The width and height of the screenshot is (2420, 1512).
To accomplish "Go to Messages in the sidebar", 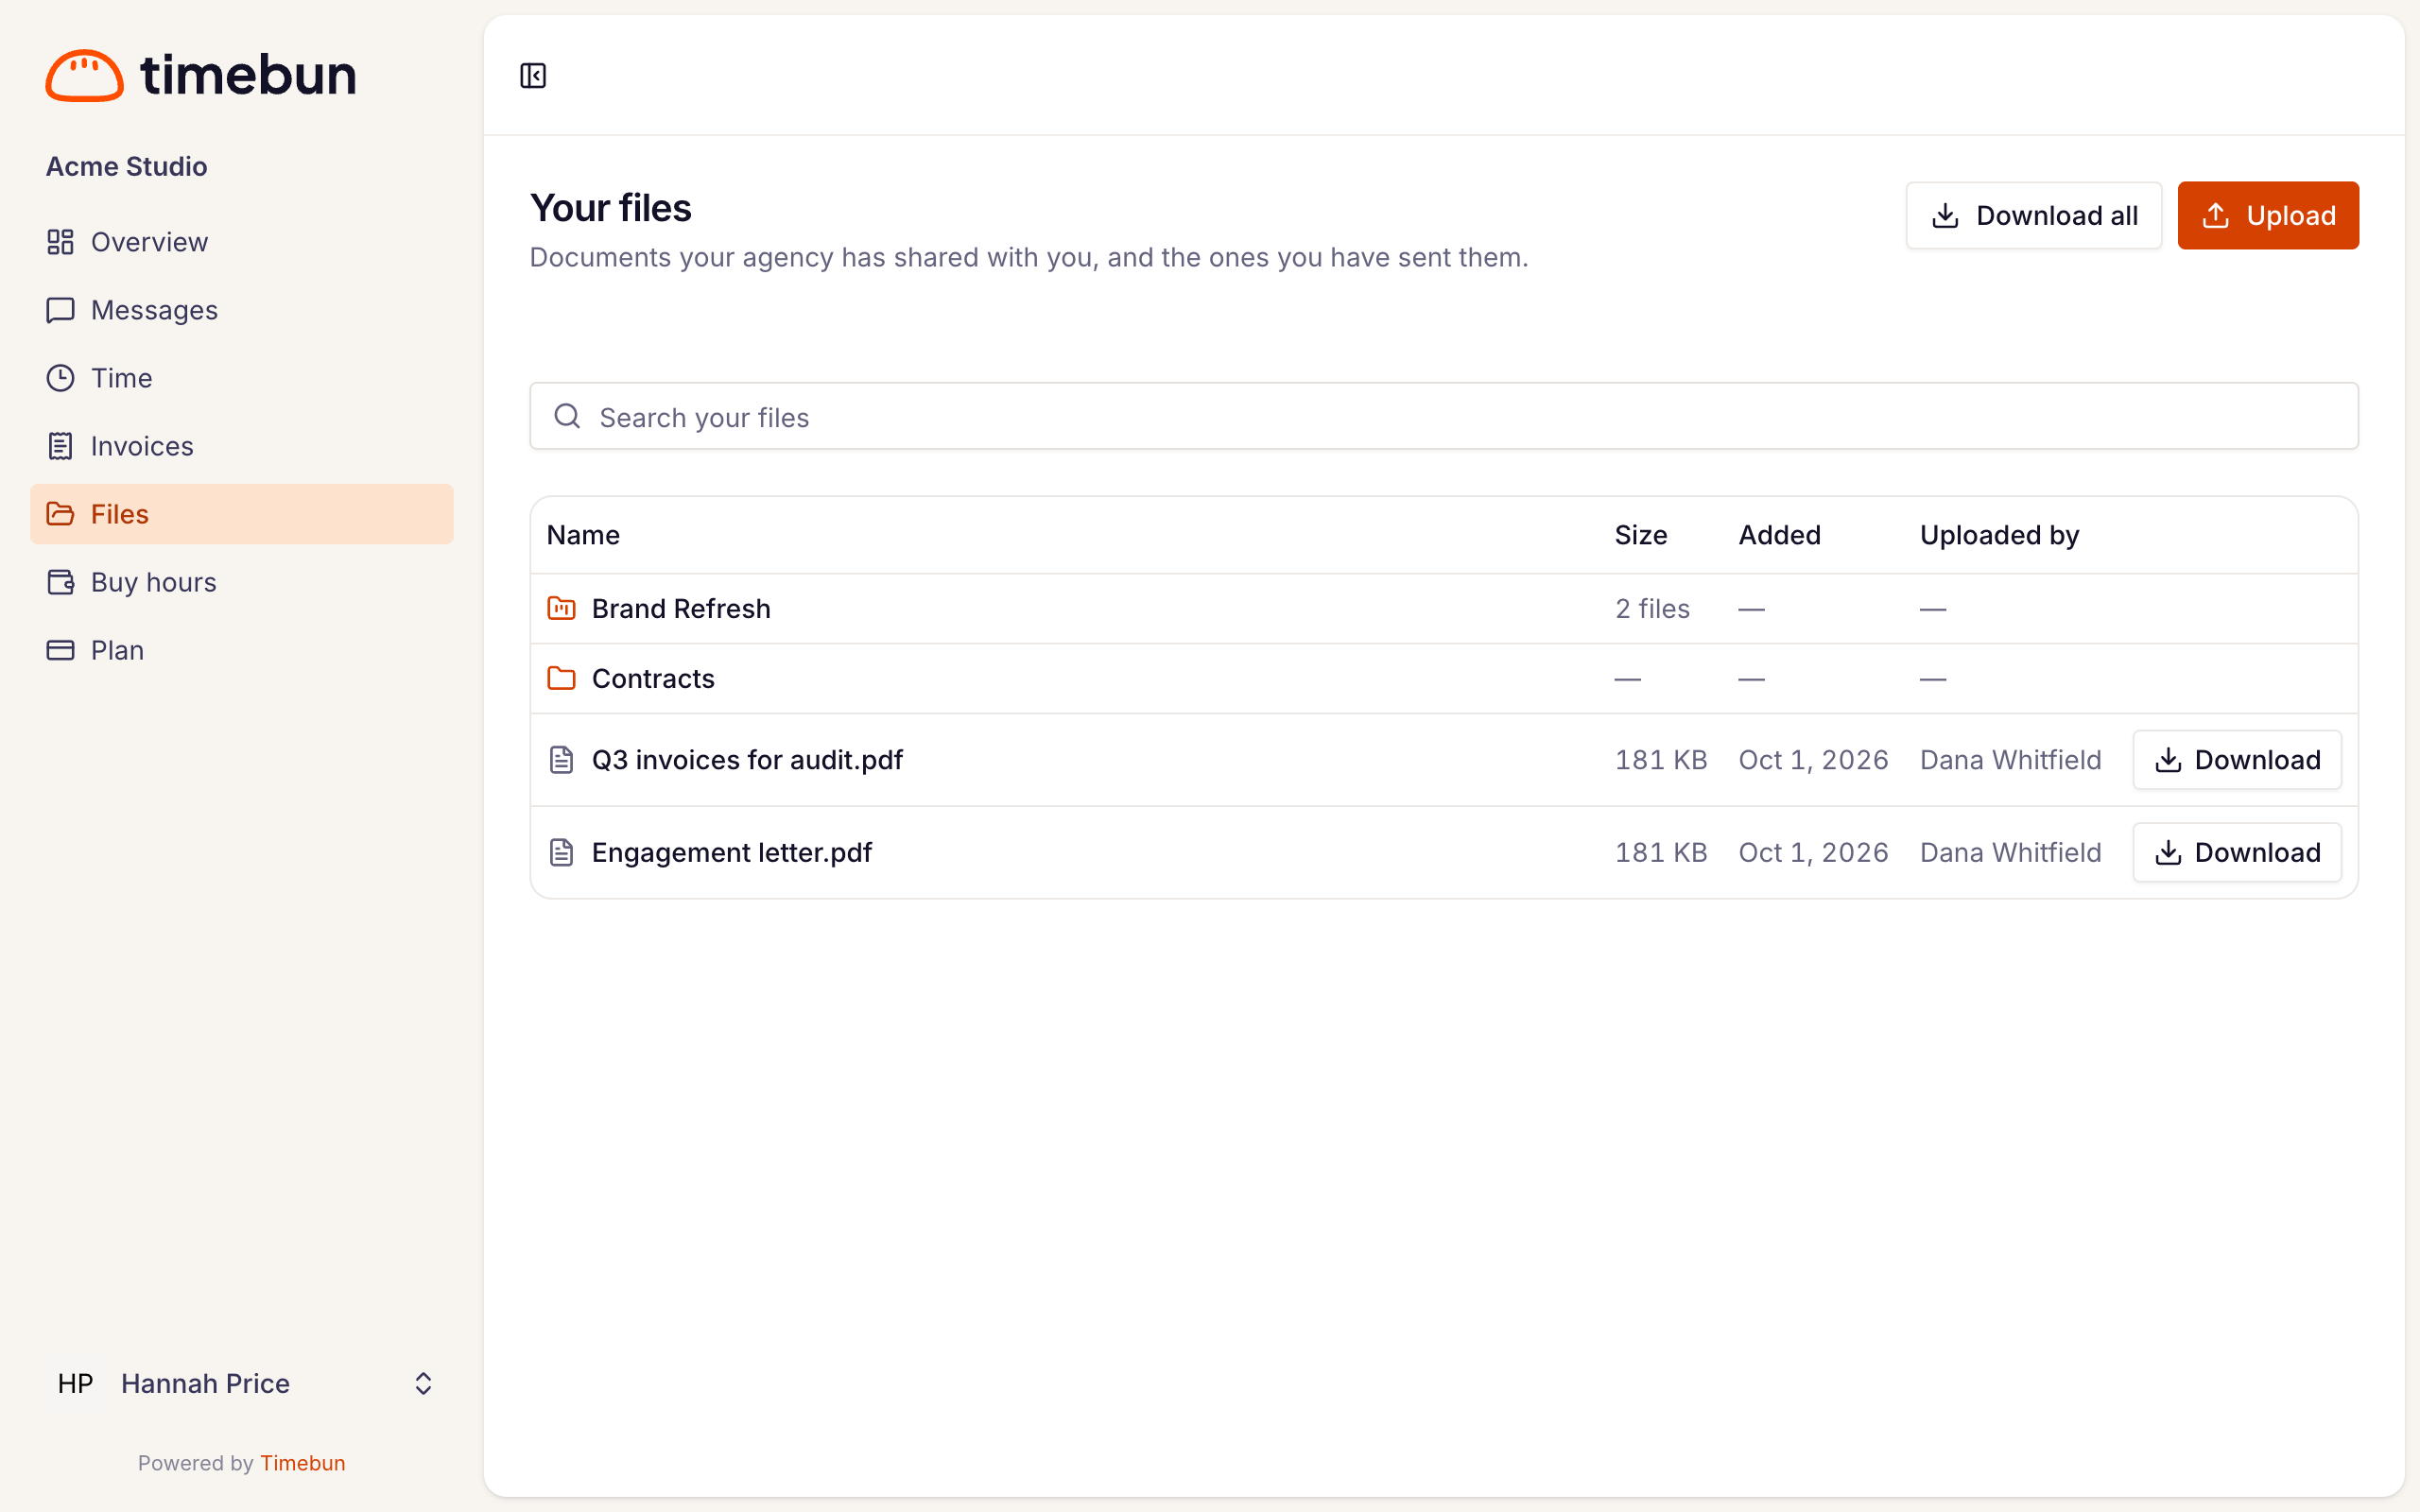I will [242, 310].
